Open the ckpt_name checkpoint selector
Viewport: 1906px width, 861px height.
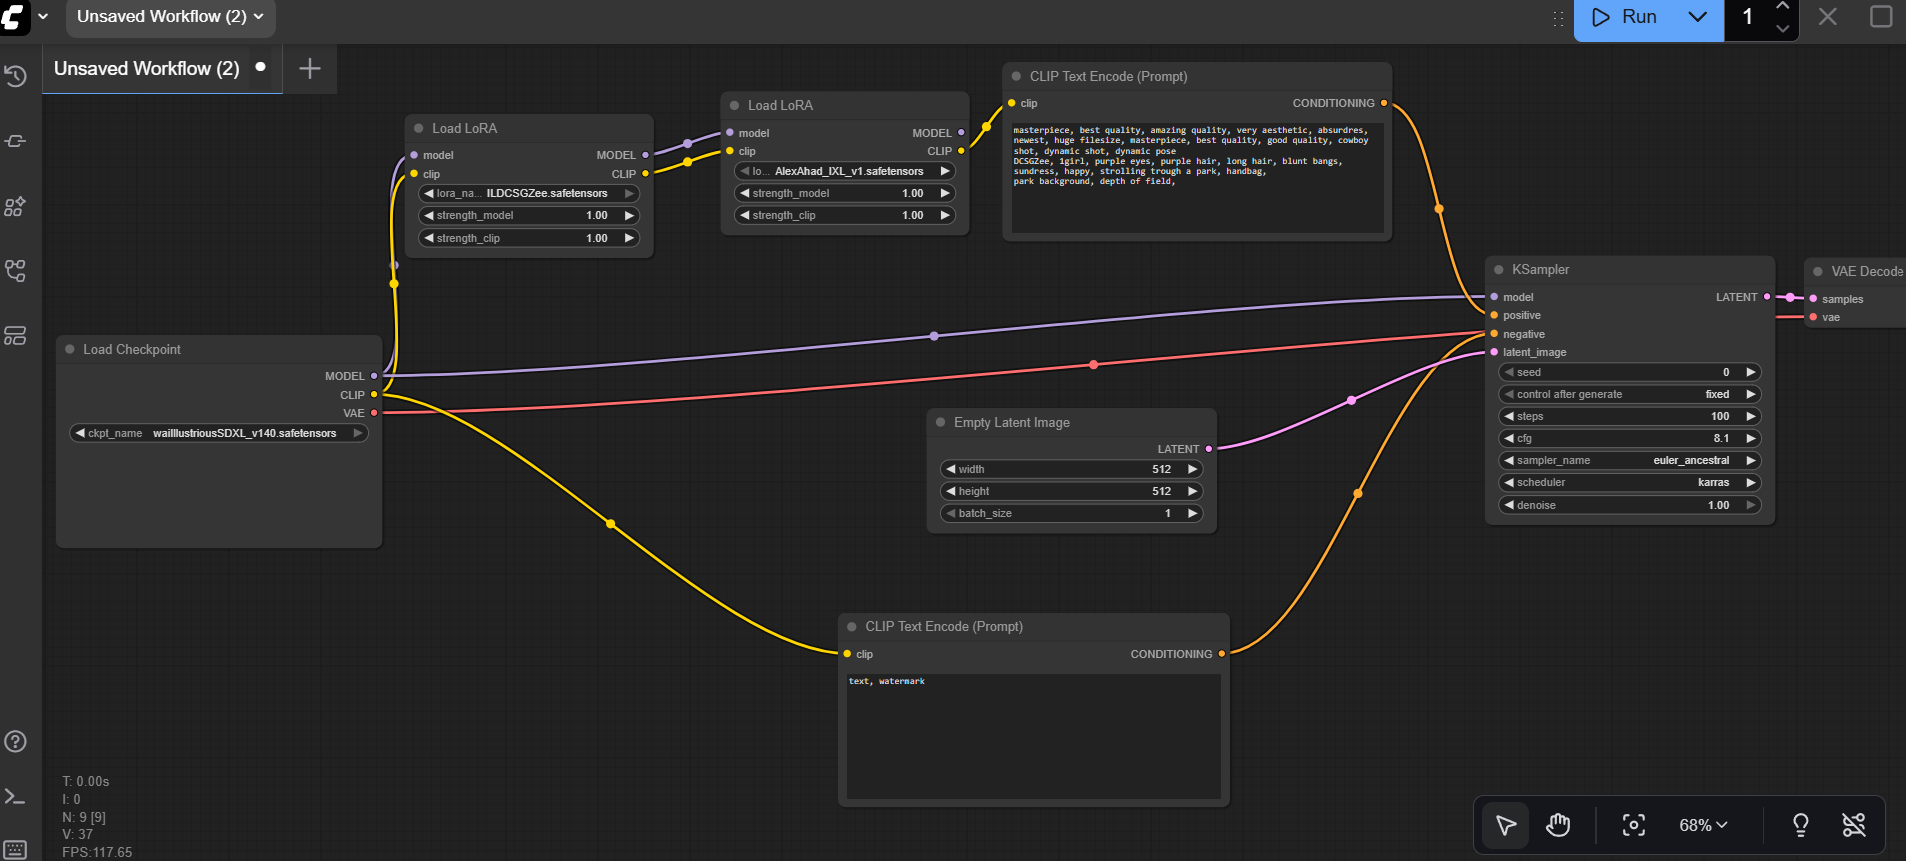coord(219,433)
